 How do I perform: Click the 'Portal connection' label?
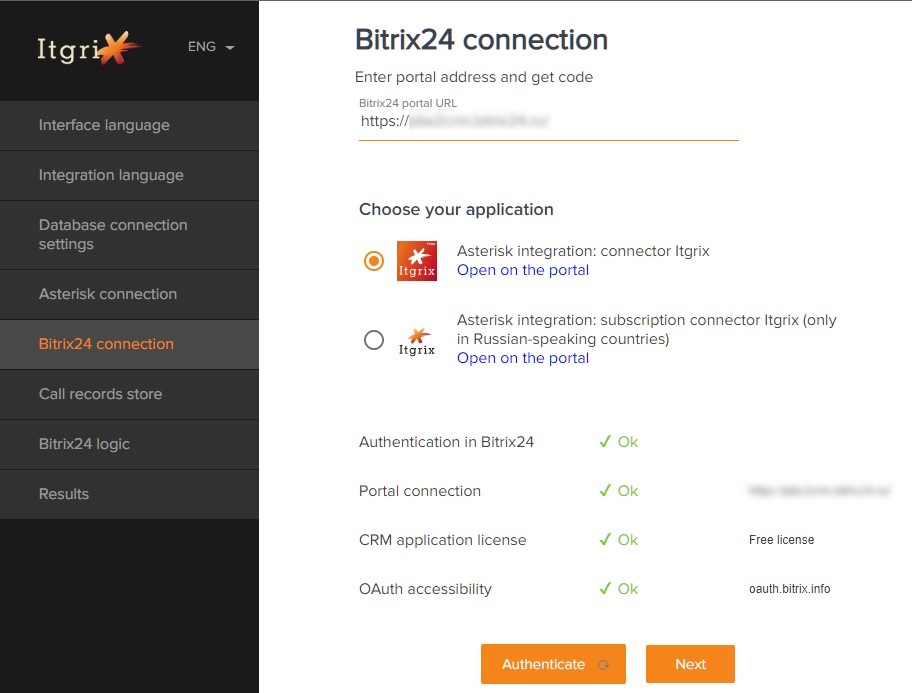pyautogui.click(x=419, y=491)
